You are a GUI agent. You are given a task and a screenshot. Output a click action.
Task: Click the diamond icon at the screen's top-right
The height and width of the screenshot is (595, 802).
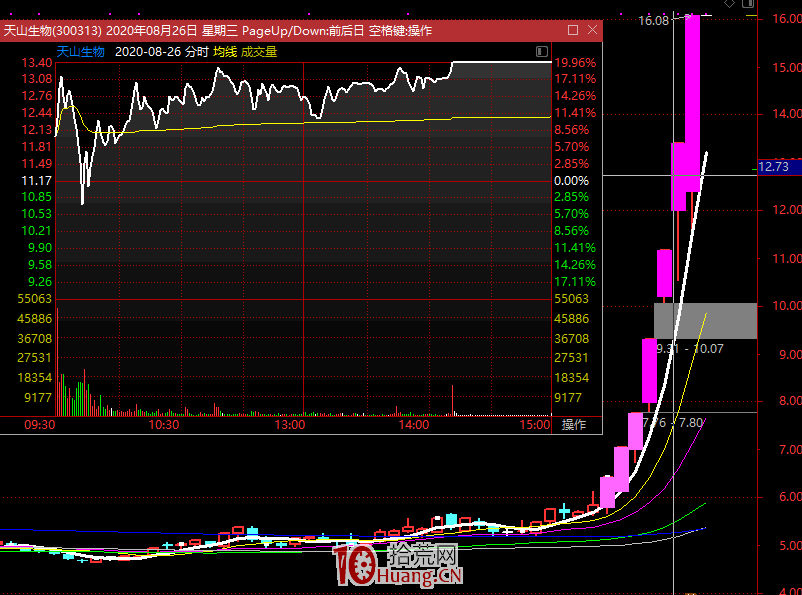(x=729, y=4)
